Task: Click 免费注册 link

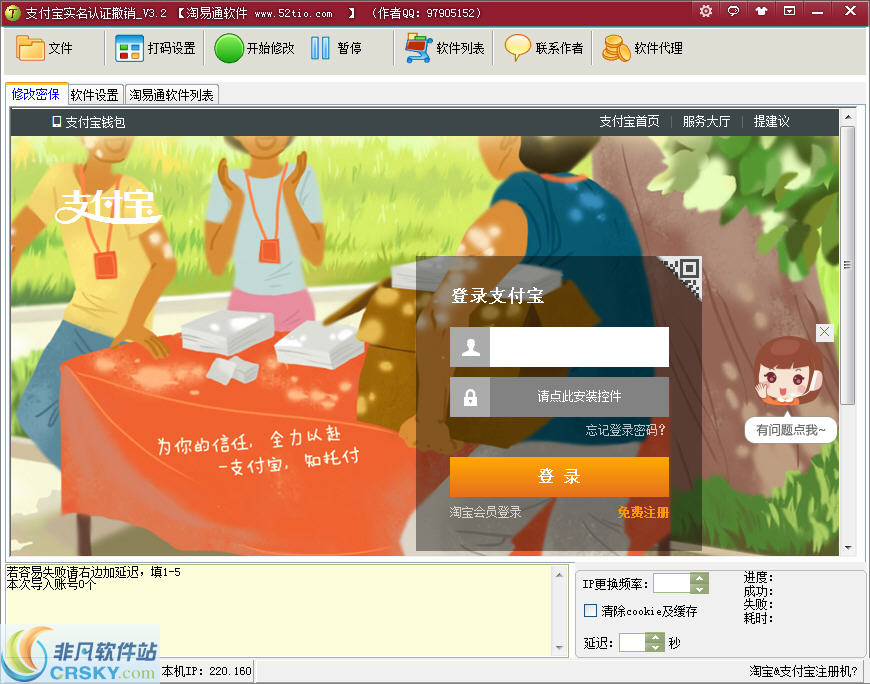Action: (643, 512)
